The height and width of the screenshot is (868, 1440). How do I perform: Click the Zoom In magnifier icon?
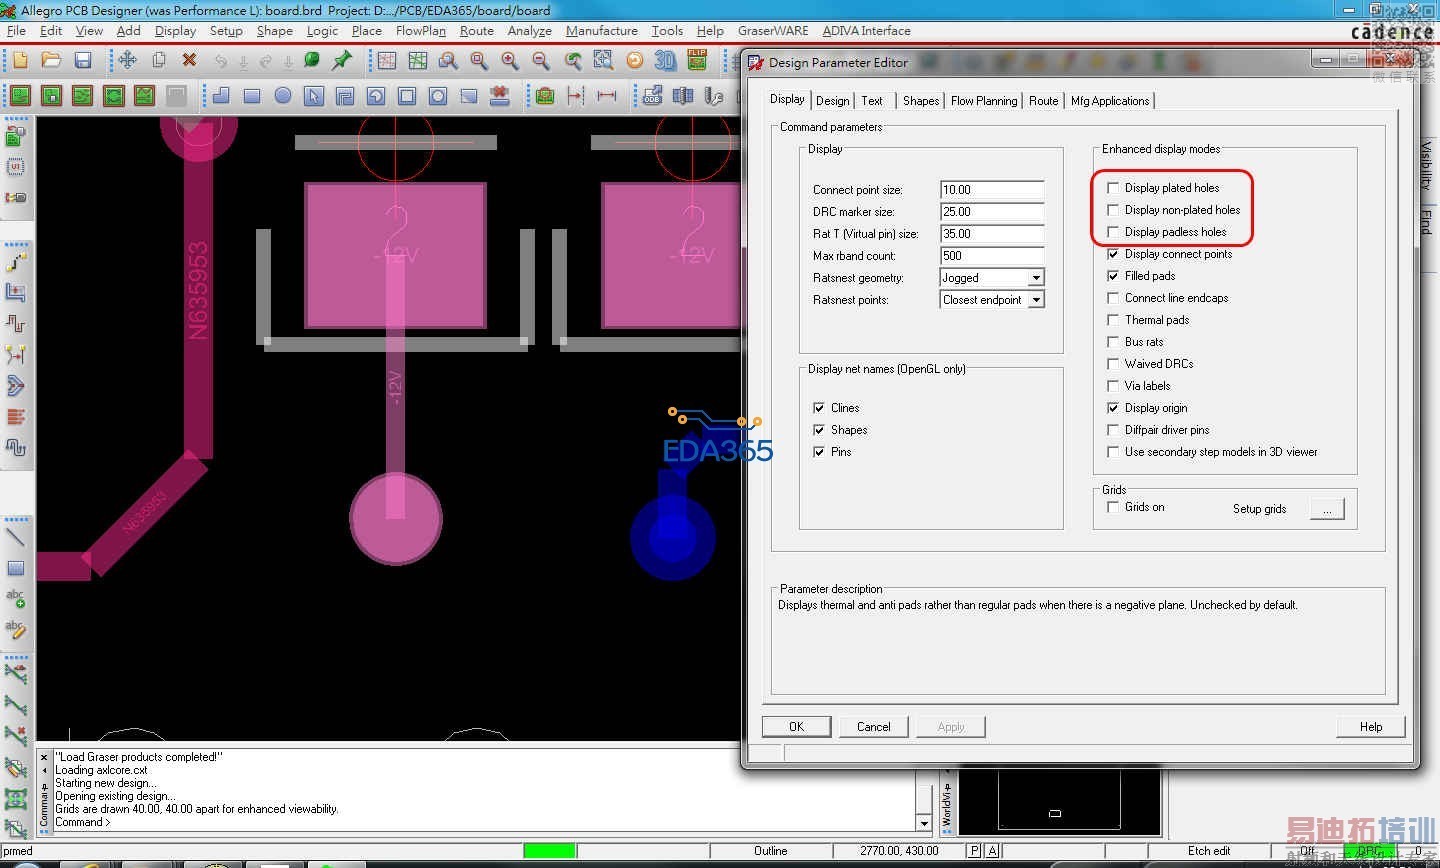(510, 61)
